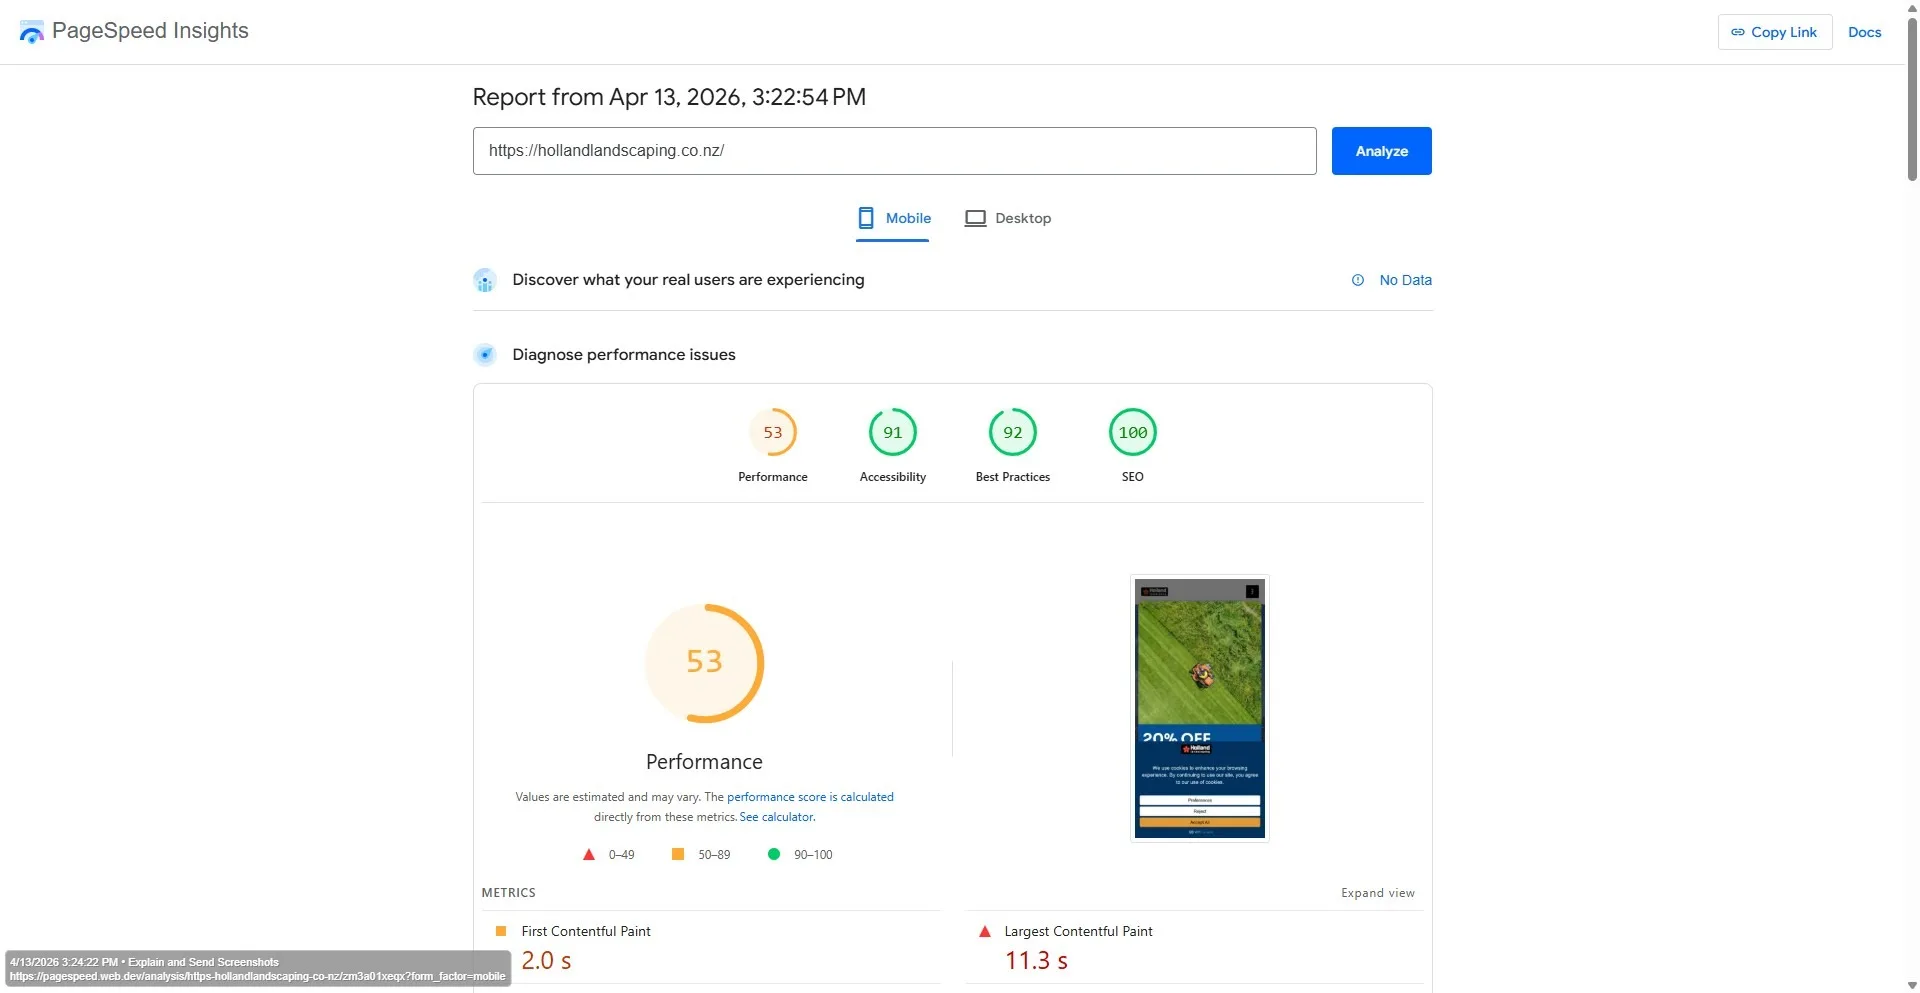Click the Copy Link button
The height and width of the screenshot is (993, 1920).
[1774, 32]
